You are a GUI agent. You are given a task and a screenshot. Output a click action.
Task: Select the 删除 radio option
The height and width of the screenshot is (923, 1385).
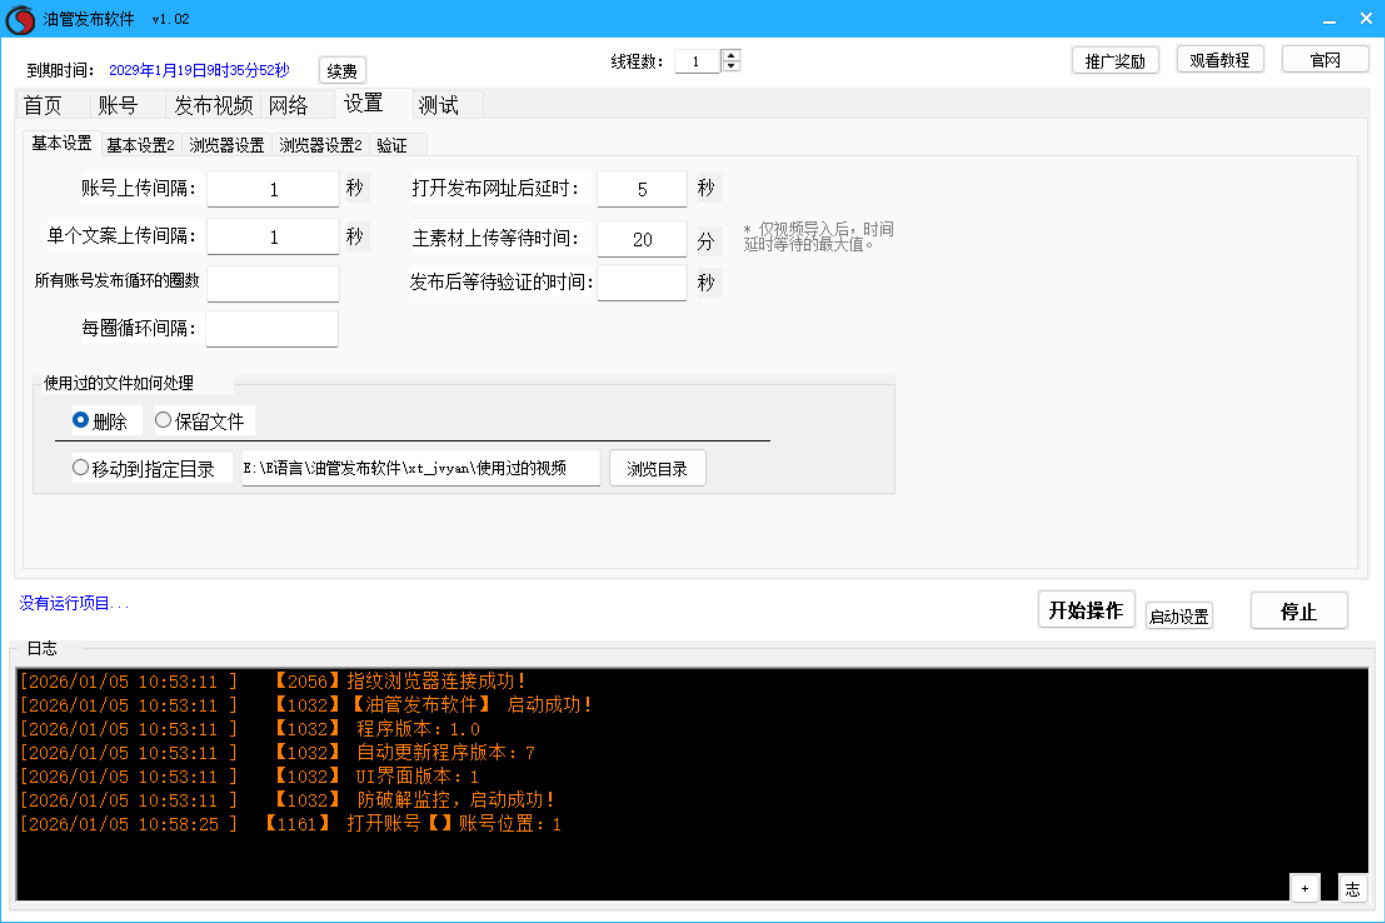pos(81,421)
